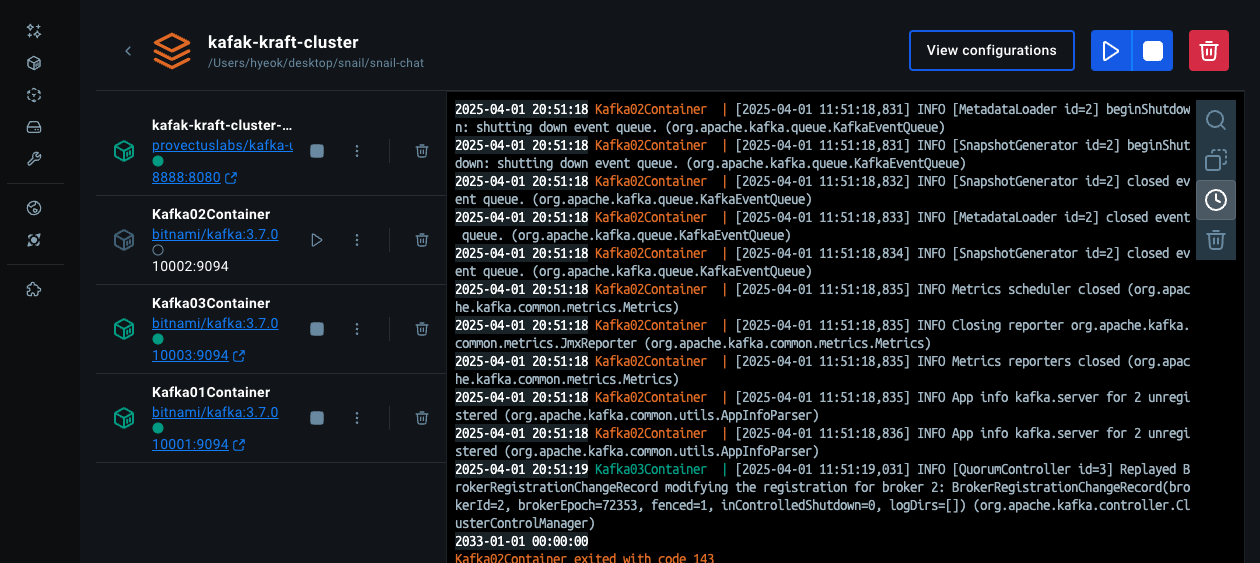Click external-link icon next to 10003:9094

click(240, 356)
